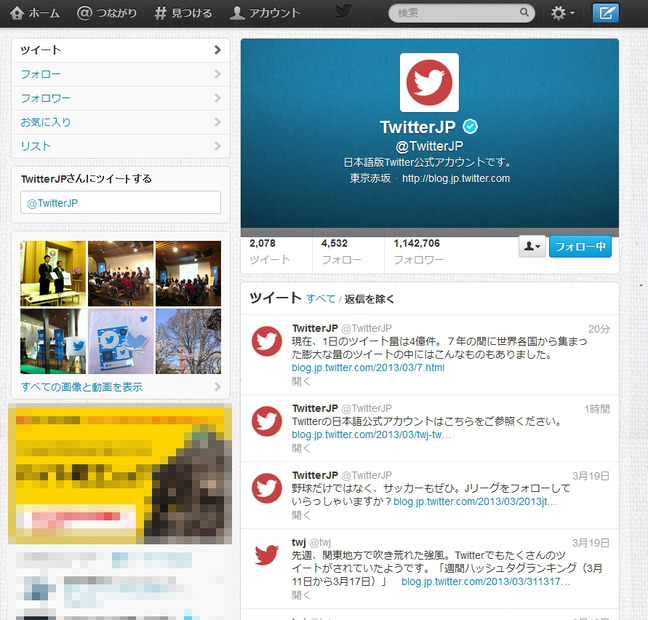
Task: Open the Twitter stickers photo thumbnail
Action: (121, 341)
